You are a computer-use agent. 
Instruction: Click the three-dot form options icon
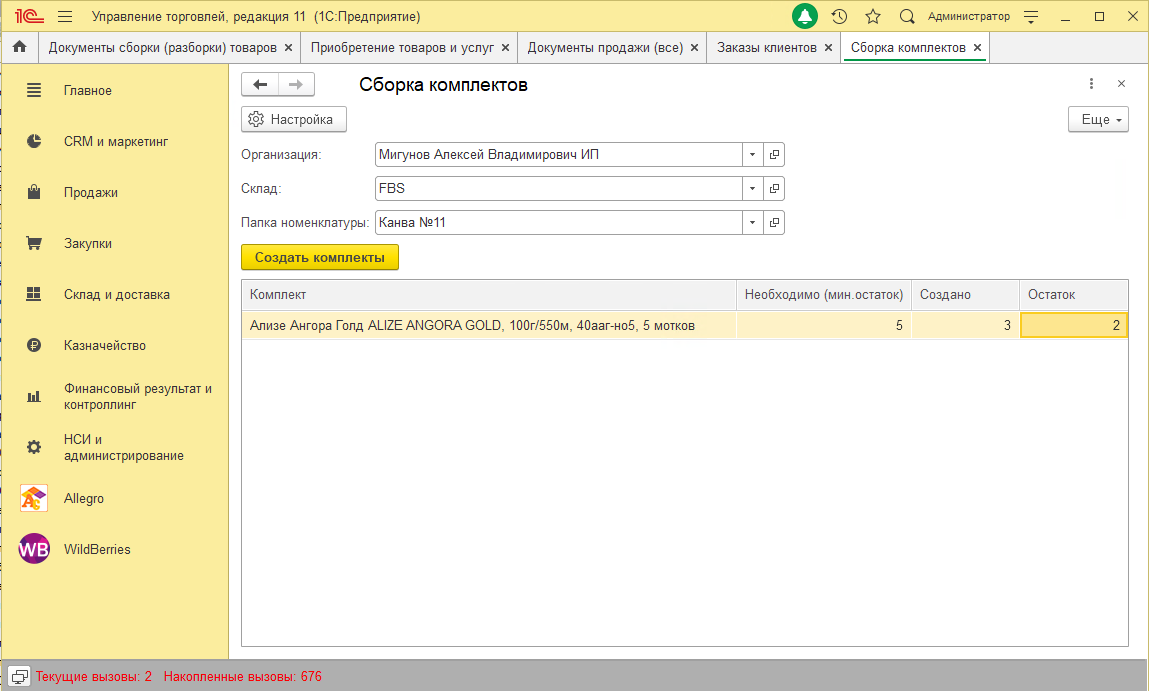point(1091,84)
